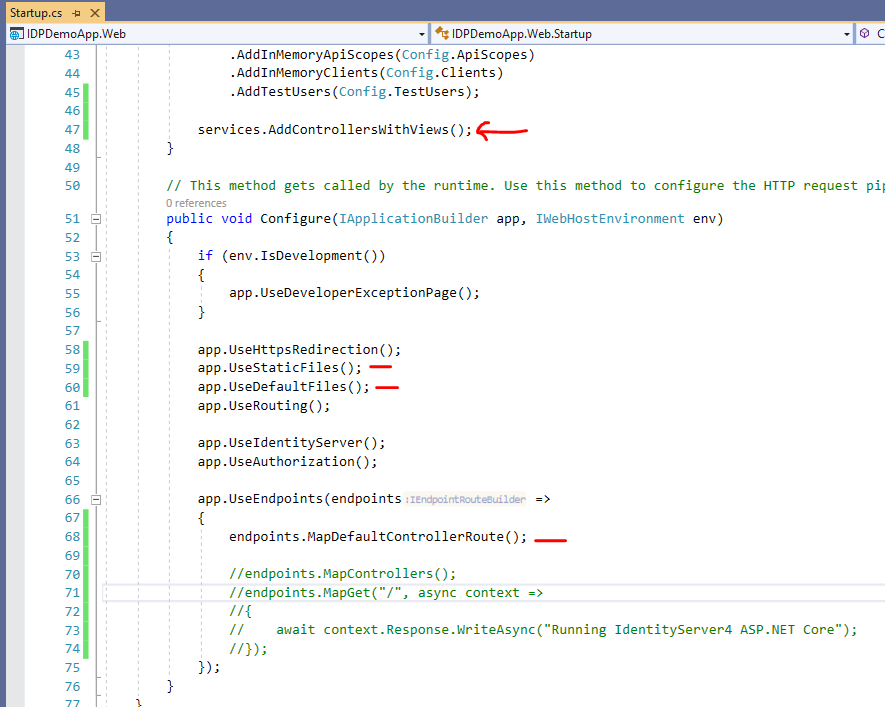Click 'app.UseStaticFiles();' statement
Image resolution: width=885 pixels, height=707 pixels.
coord(279,368)
